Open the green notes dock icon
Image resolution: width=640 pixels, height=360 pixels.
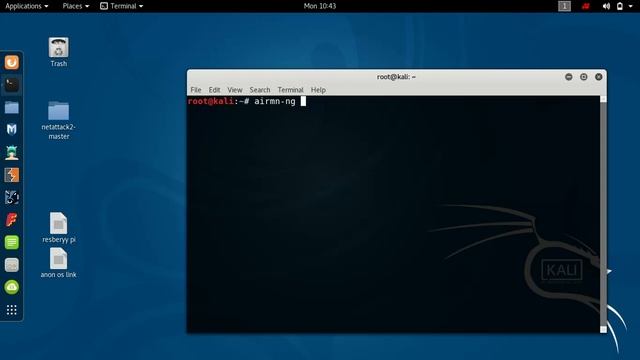coord(12,242)
